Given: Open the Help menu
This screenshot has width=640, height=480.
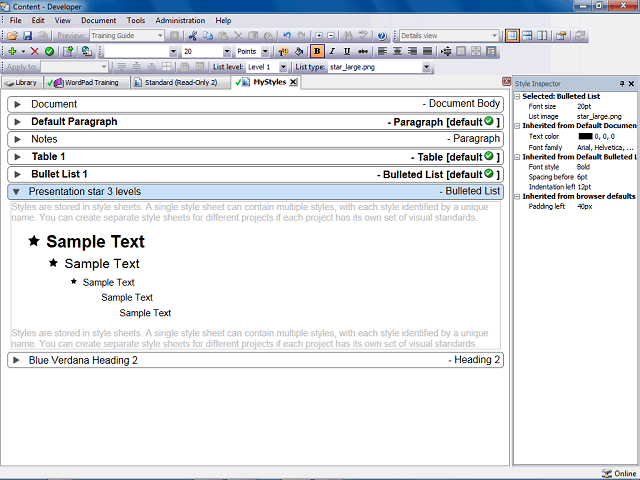Looking at the screenshot, I should 223,20.
